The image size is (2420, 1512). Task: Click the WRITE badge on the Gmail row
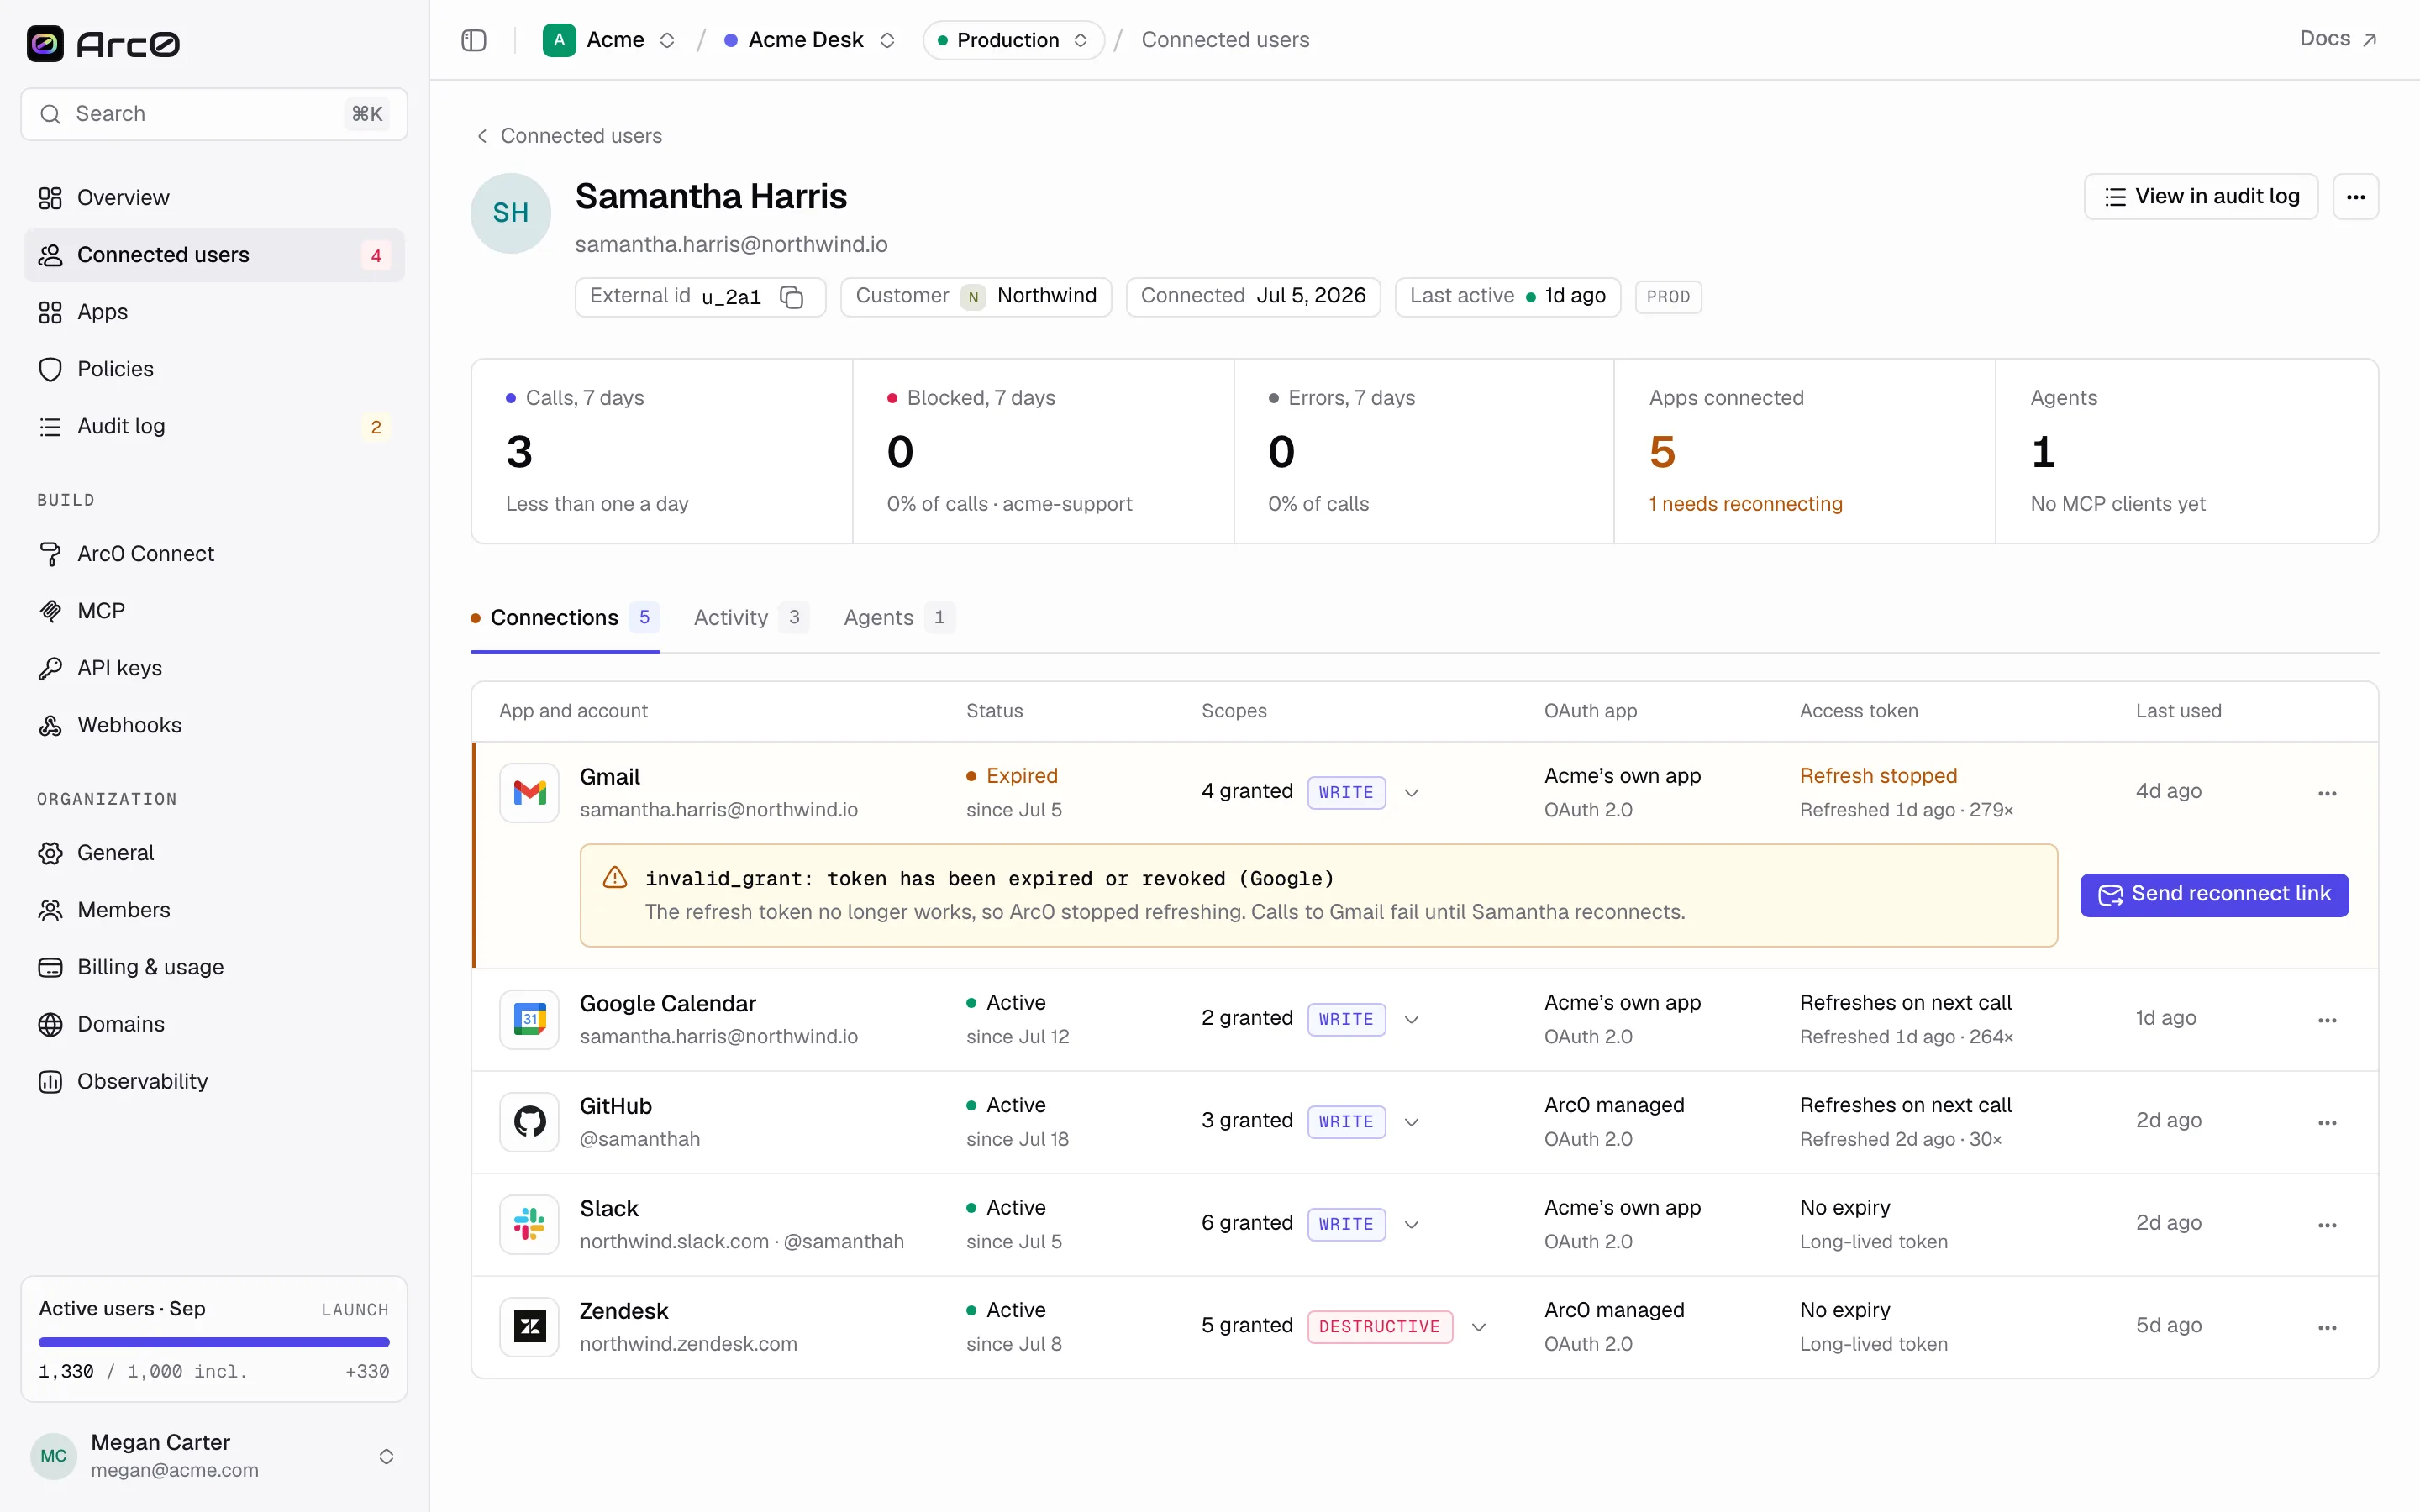1346,793
